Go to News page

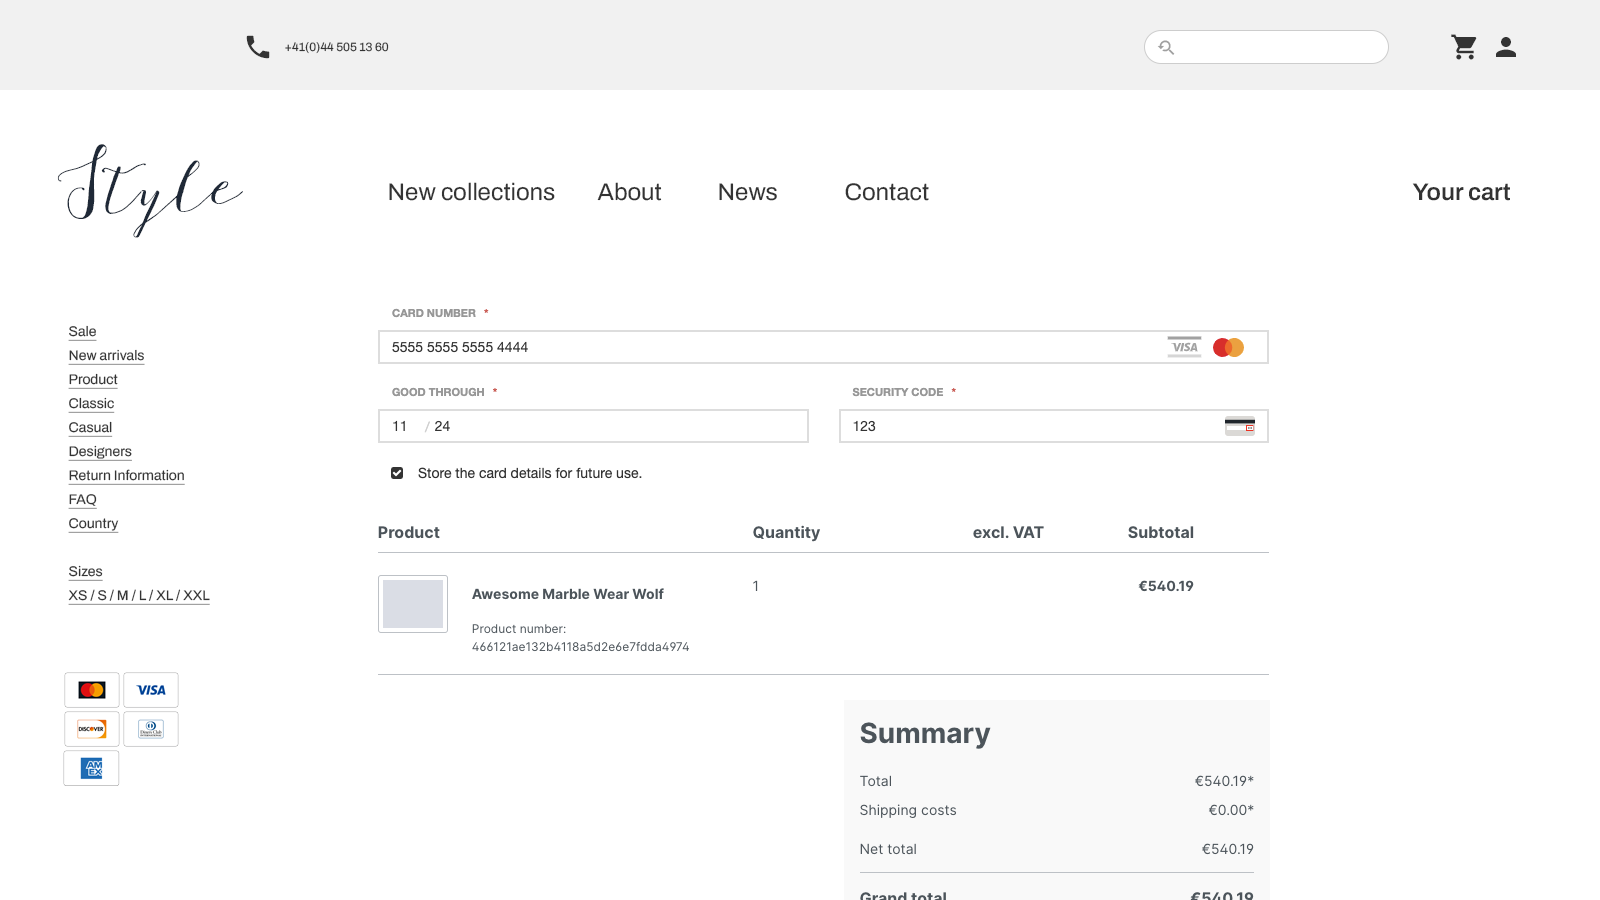(748, 192)
